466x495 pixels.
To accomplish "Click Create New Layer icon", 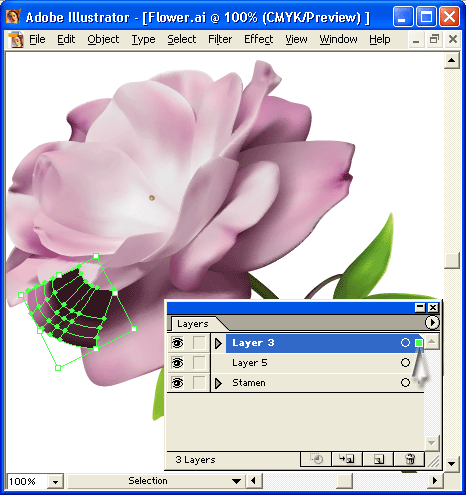I will 378,459.
